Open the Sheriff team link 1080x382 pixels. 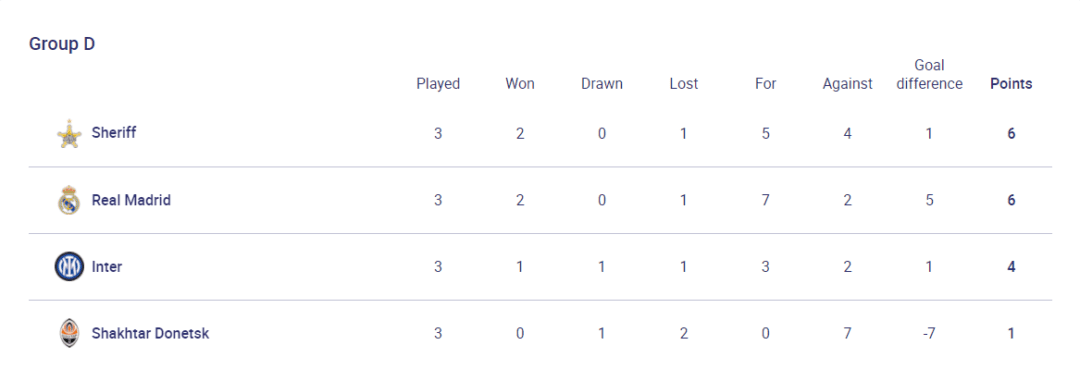114,133
